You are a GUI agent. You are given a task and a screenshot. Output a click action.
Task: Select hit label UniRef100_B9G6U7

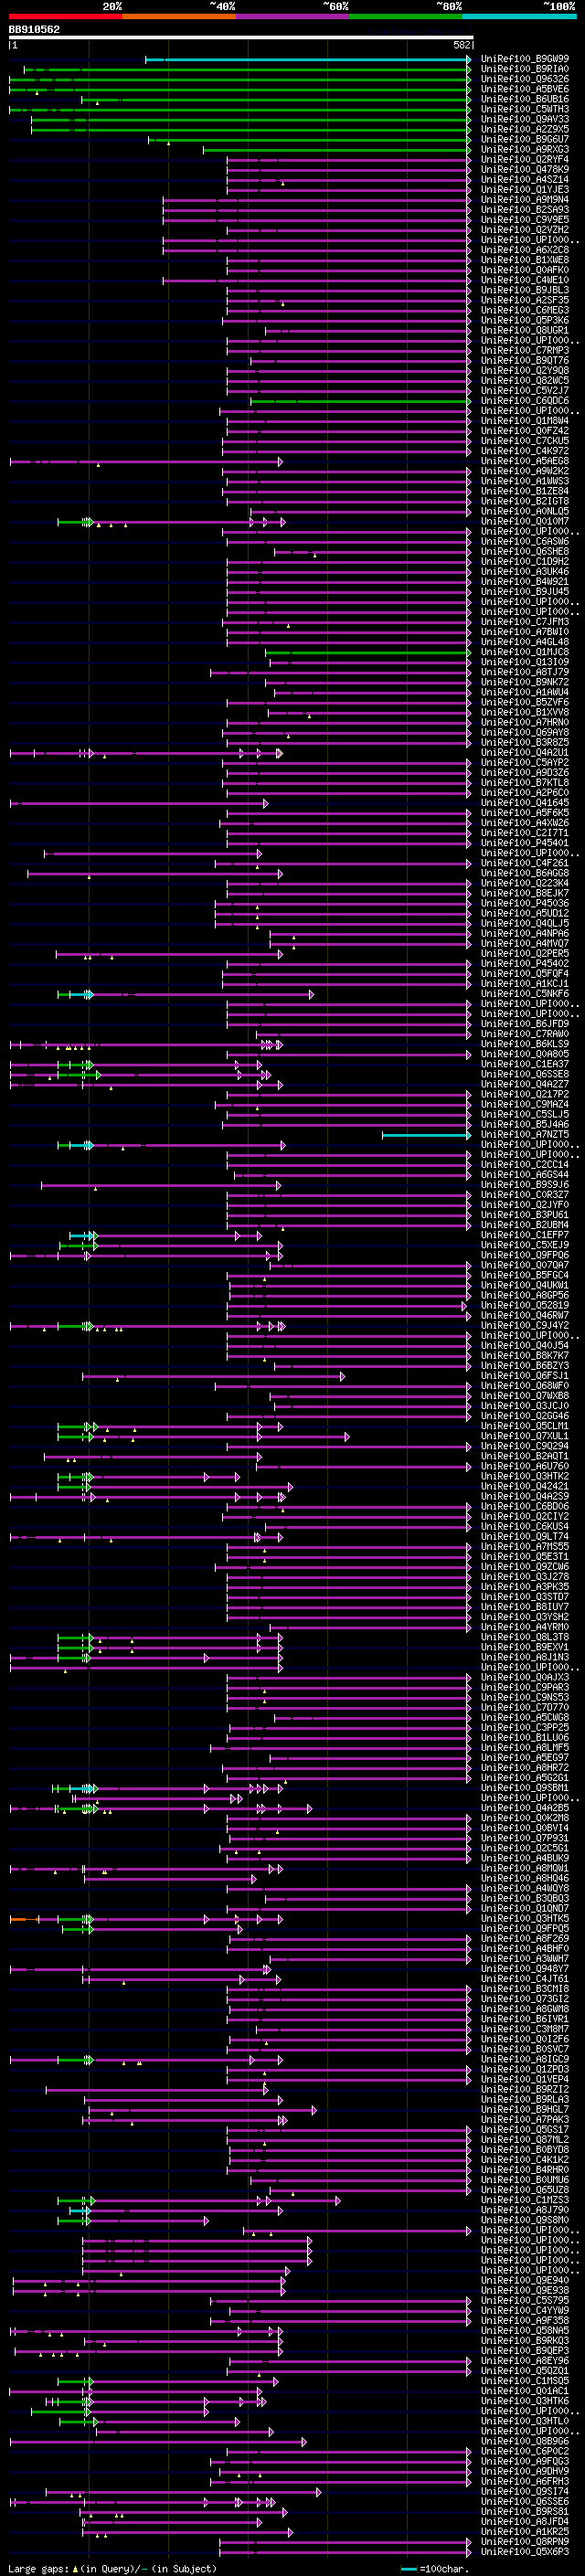(x=525, y=139)
